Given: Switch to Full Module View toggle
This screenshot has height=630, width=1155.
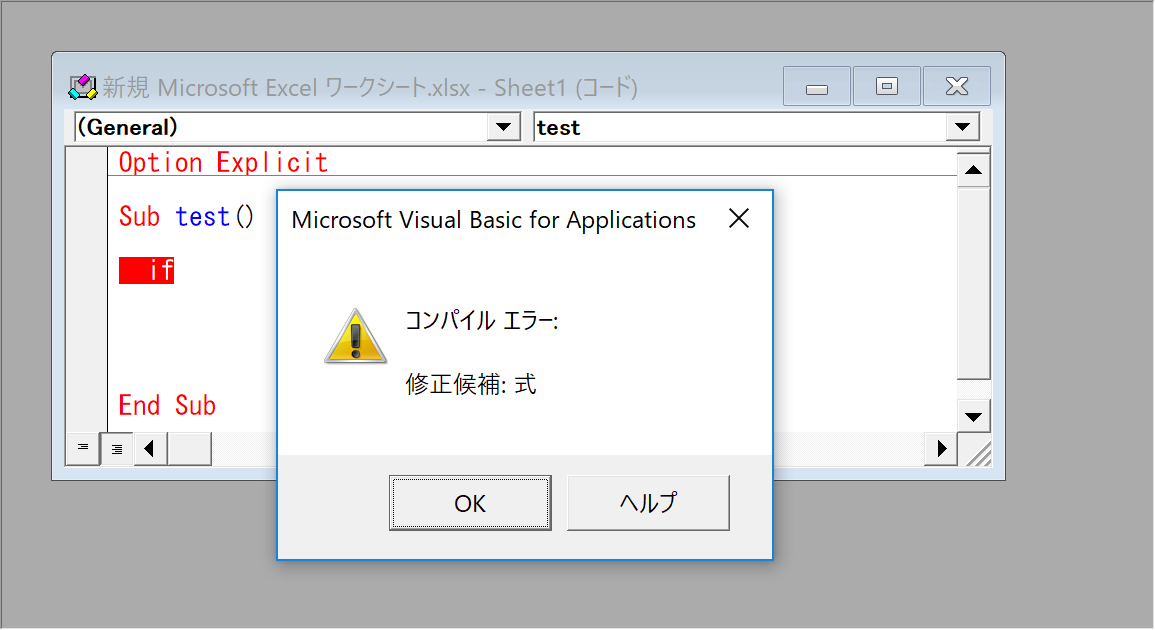Looking at the screenshot, I should [x=117, y=449].
